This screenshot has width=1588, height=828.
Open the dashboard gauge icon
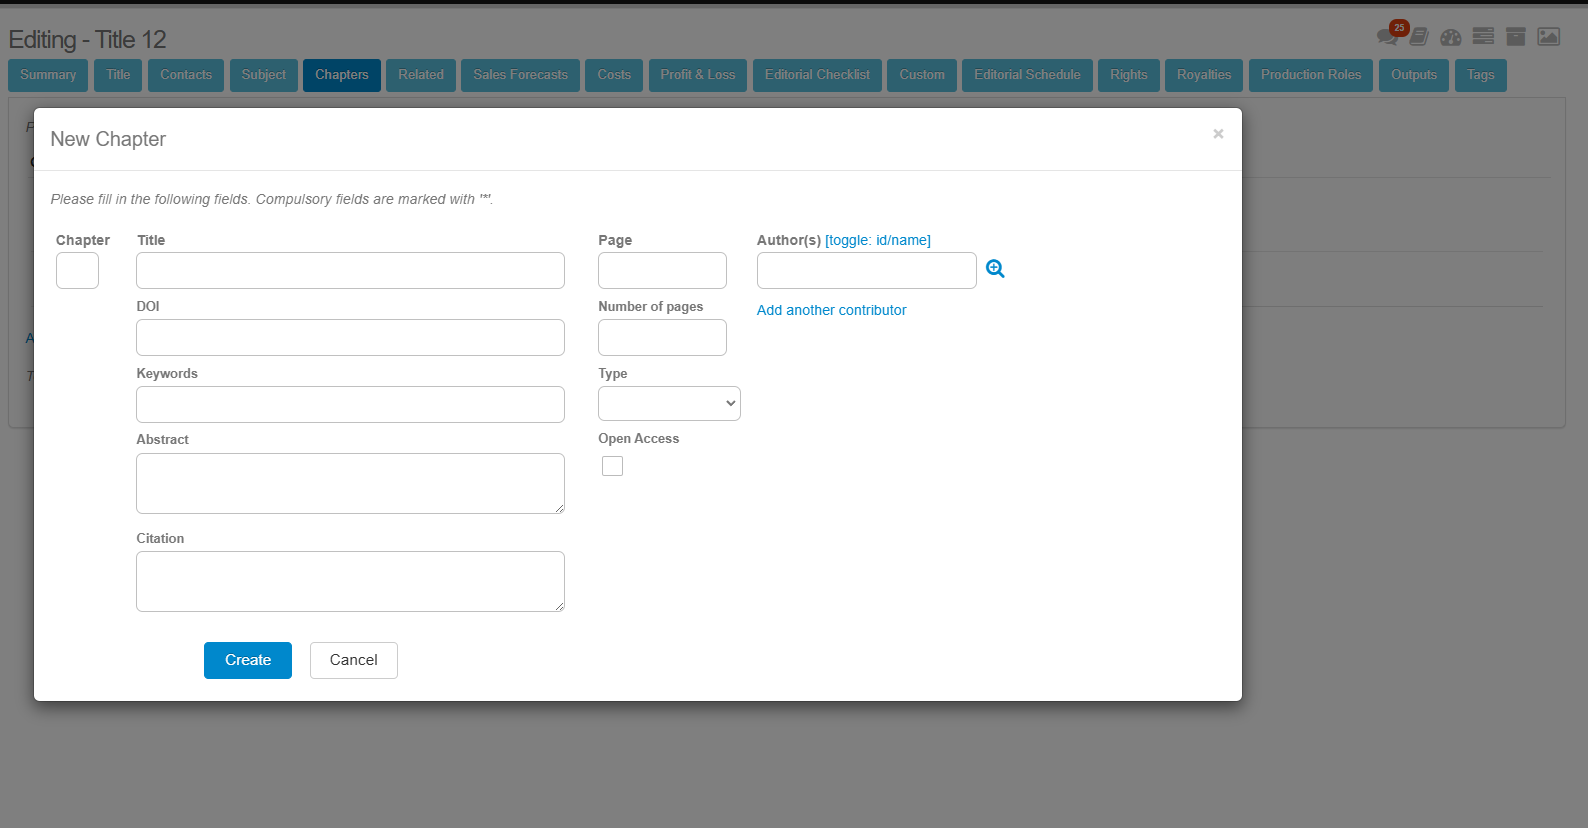(1450, 37)
